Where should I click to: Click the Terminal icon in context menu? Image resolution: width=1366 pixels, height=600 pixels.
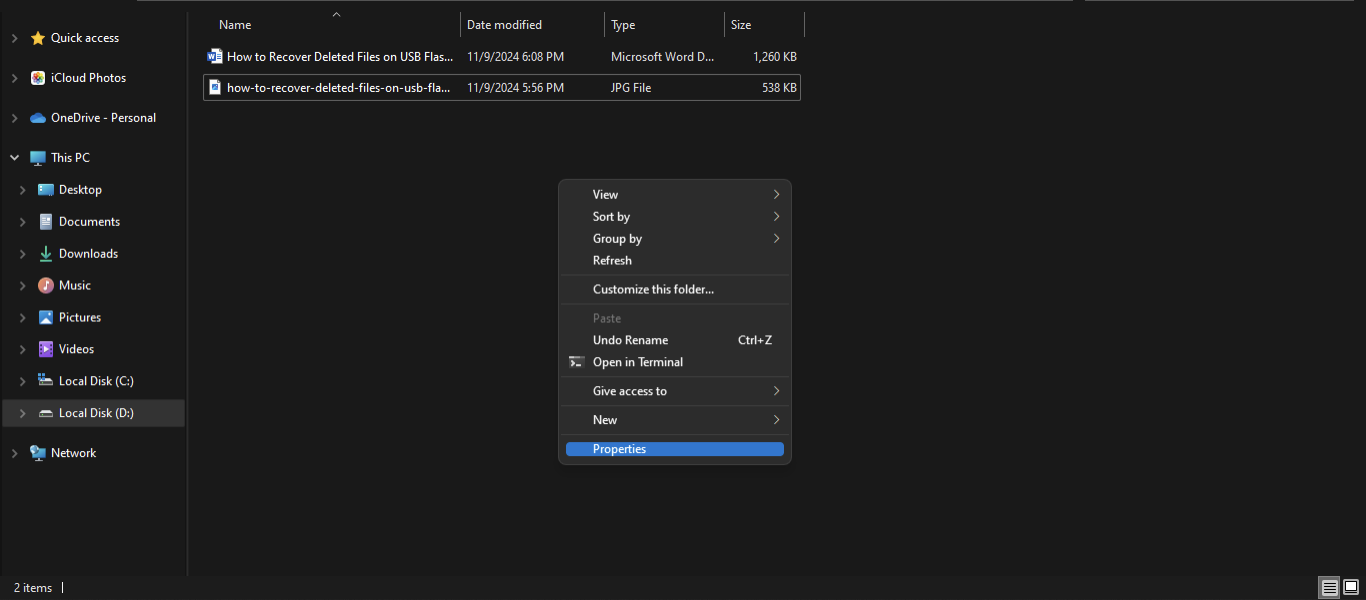click(576, 362)
